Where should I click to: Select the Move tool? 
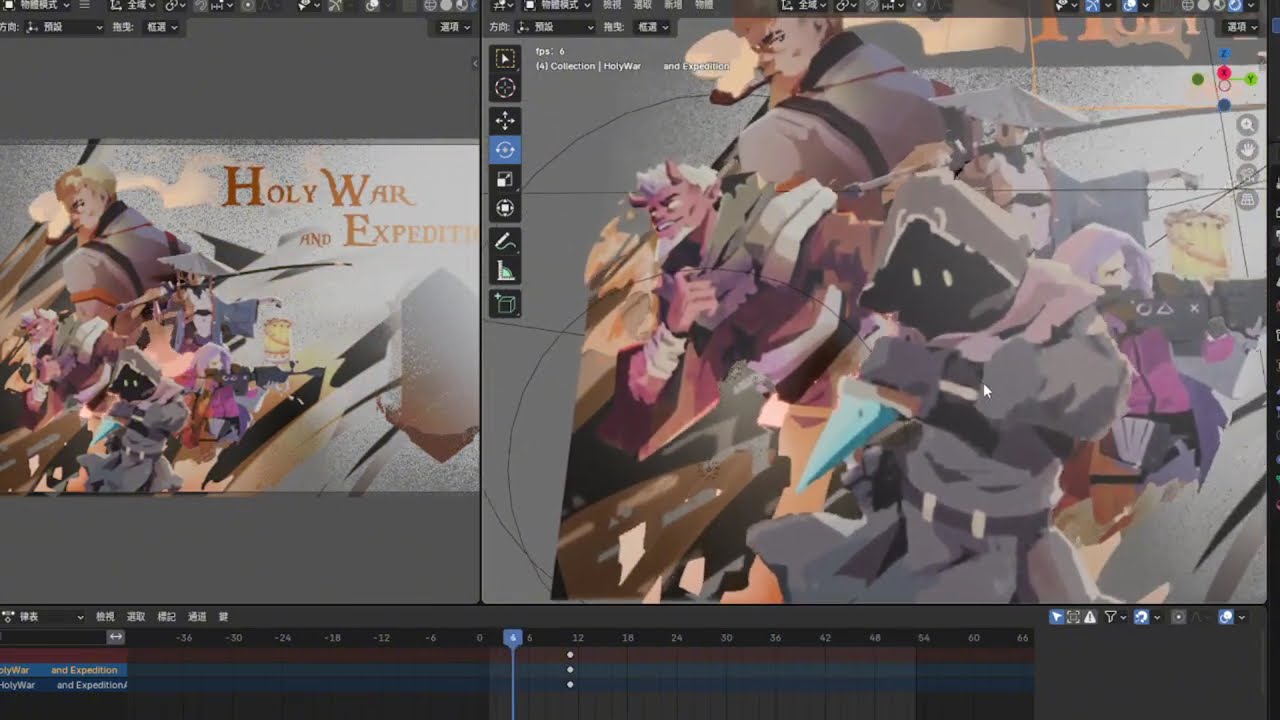pos(505,120)
